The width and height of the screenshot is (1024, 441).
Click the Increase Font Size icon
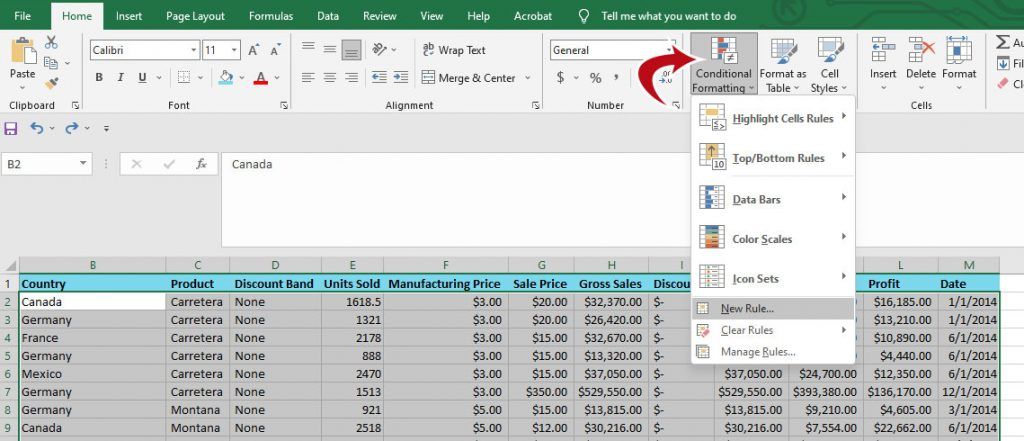[x=253, y=50]
